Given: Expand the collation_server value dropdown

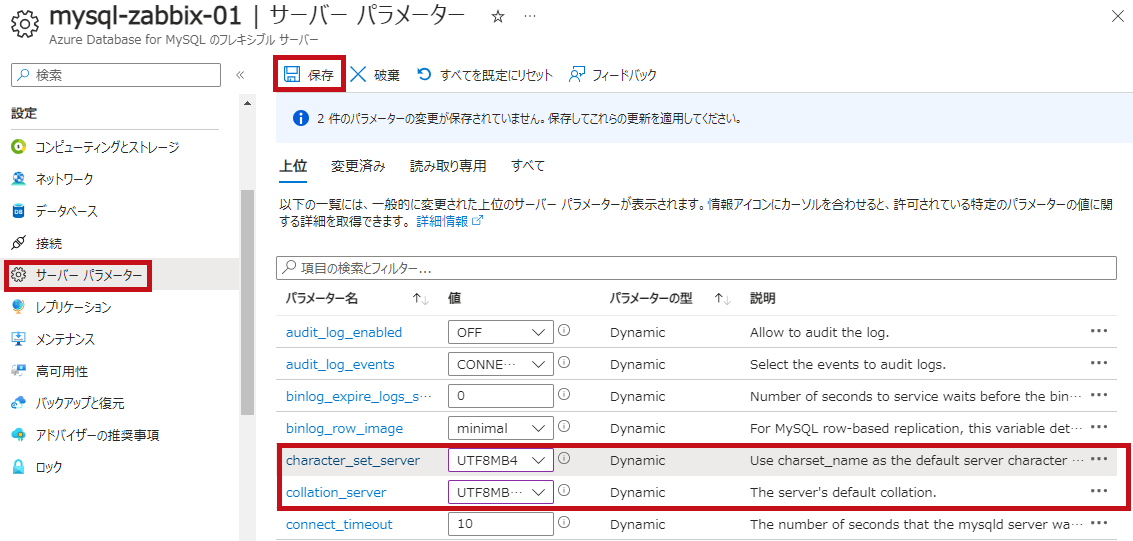Looking at the screenshot, I should (x=501, y=492).
